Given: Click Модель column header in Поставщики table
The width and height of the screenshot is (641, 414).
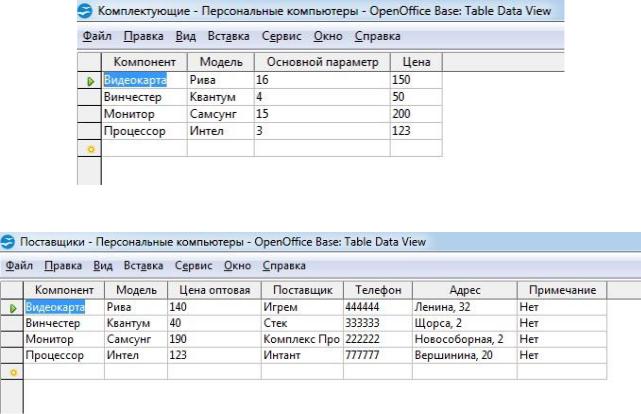Looking at the screenshot, I should point(136,290).
